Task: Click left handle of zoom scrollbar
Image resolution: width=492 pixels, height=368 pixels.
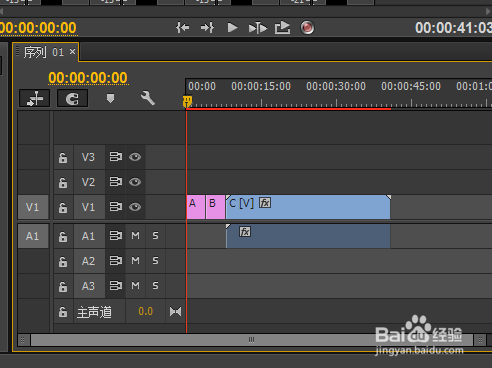Action: tap(23, 340)
